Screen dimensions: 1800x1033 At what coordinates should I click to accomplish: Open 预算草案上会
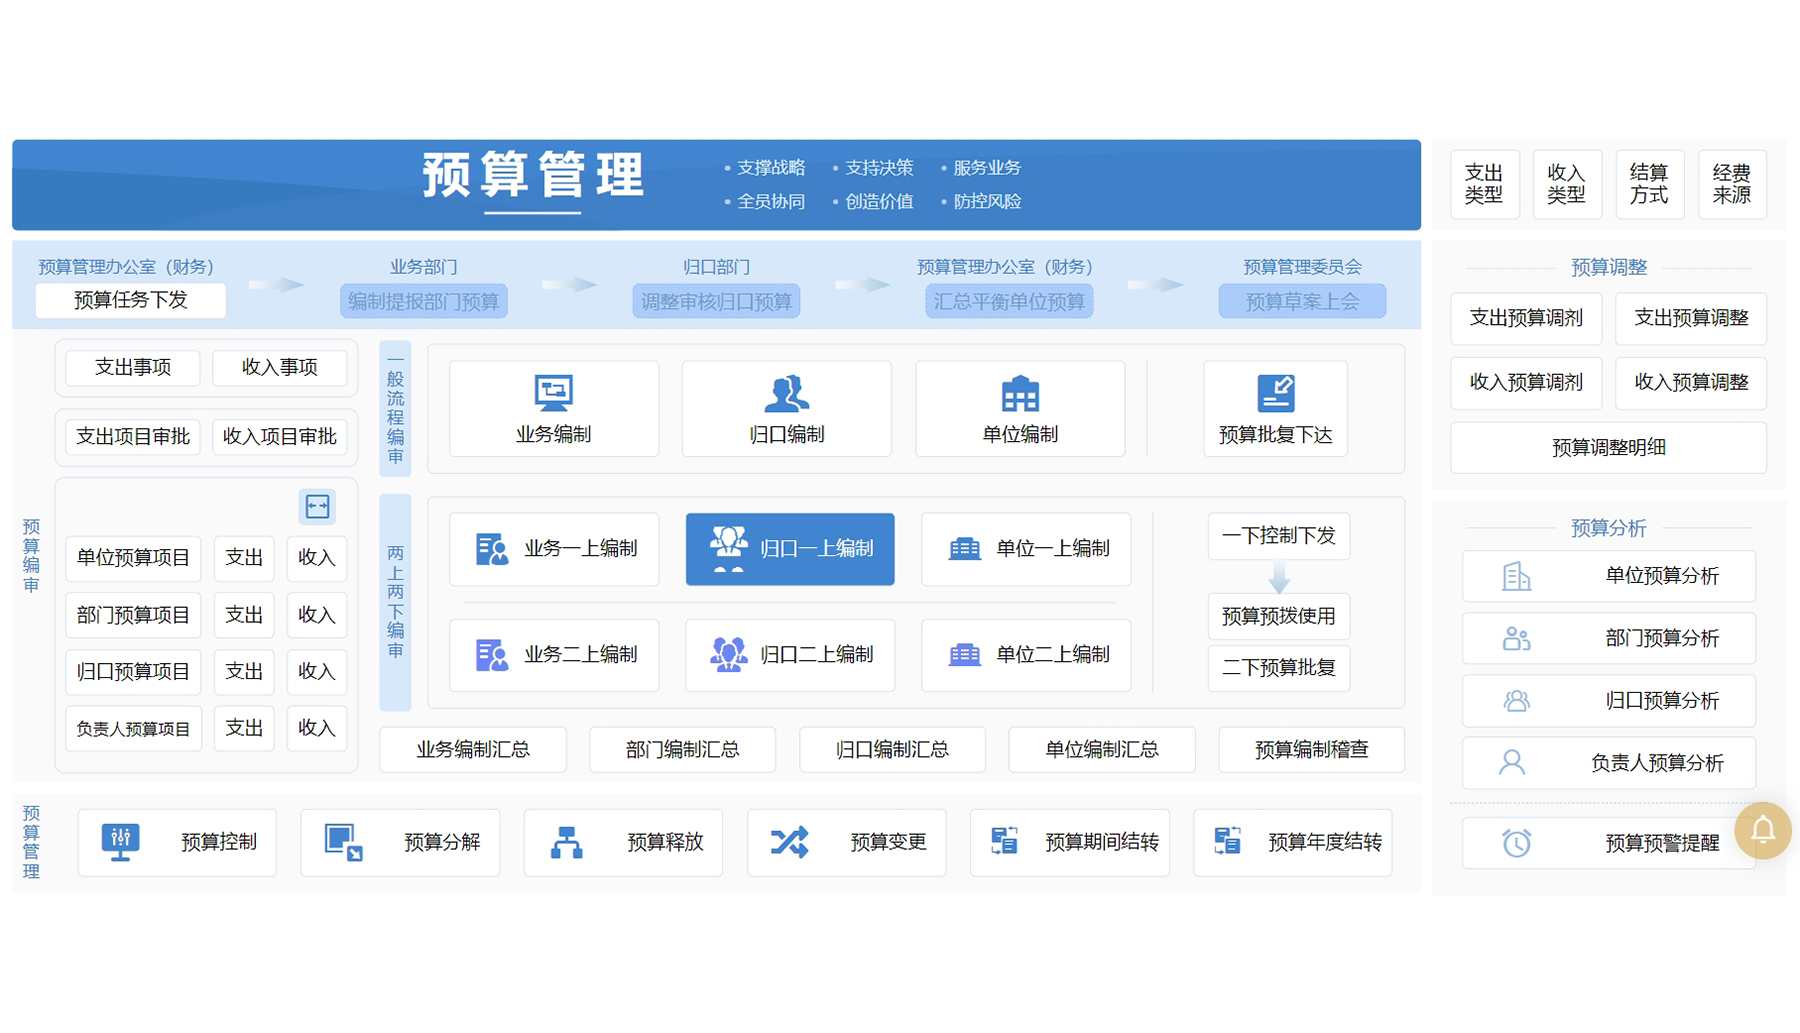[x=1302, y=300]
